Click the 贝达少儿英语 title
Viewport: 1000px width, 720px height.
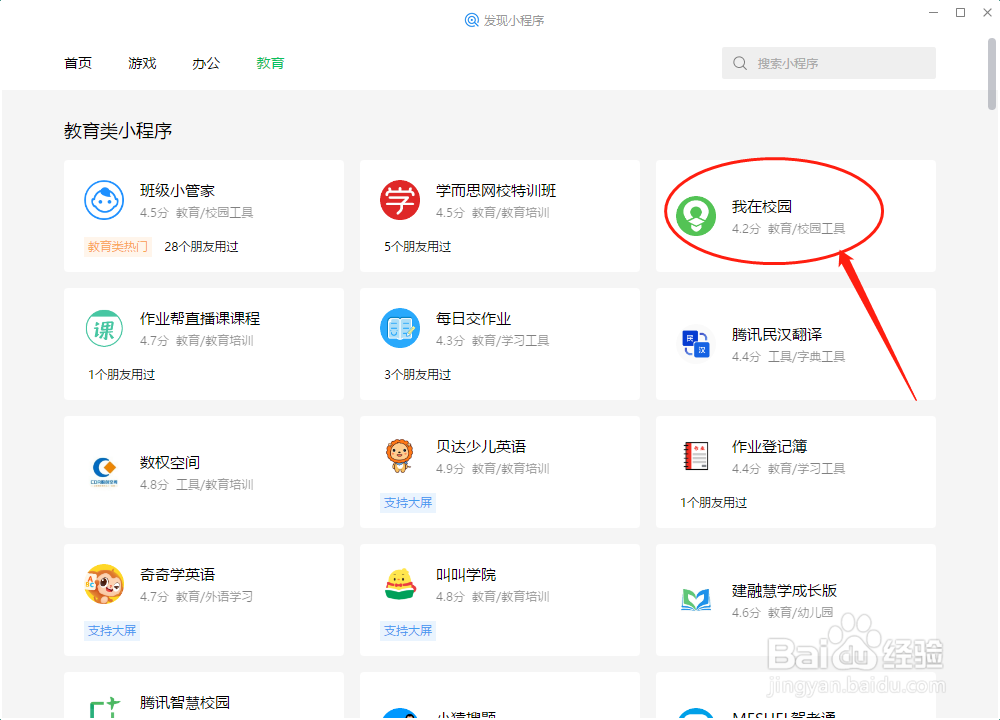pos(481,446)
